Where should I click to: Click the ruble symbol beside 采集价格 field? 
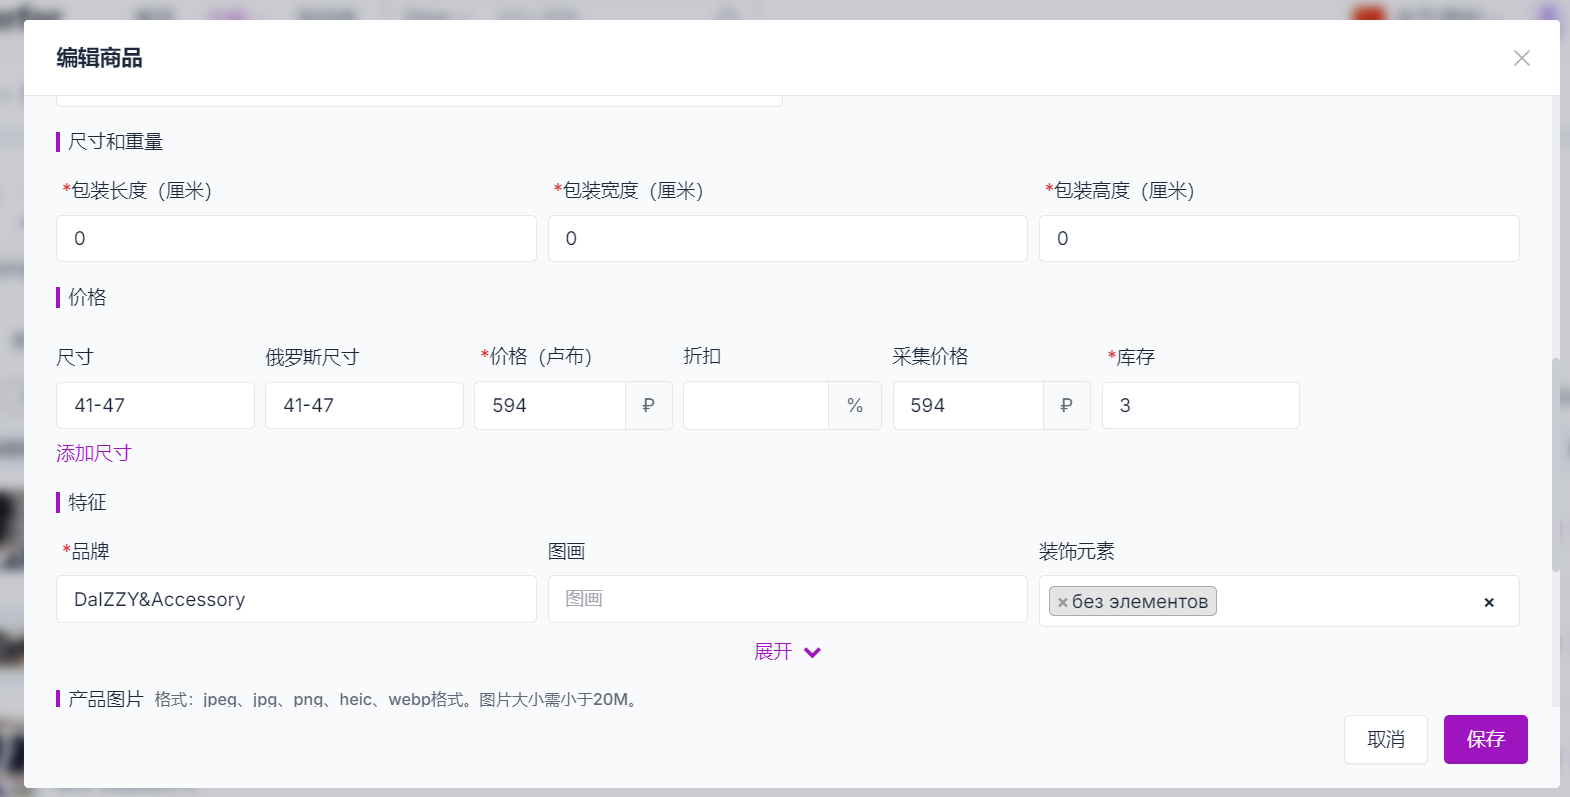click(x=1066, y=406)
